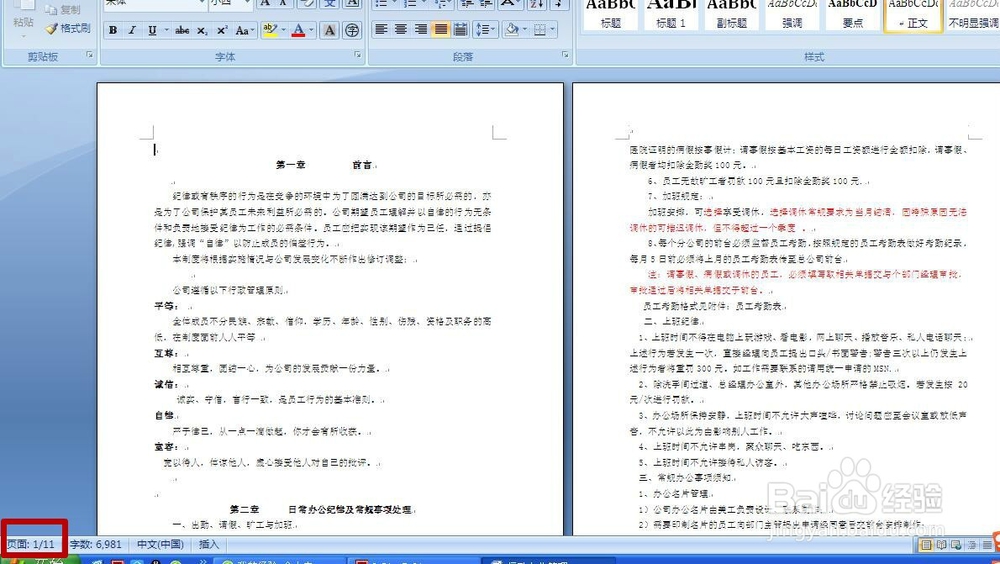
Task: Select the Format Painter 格式刷
Action: pos(68,28)
